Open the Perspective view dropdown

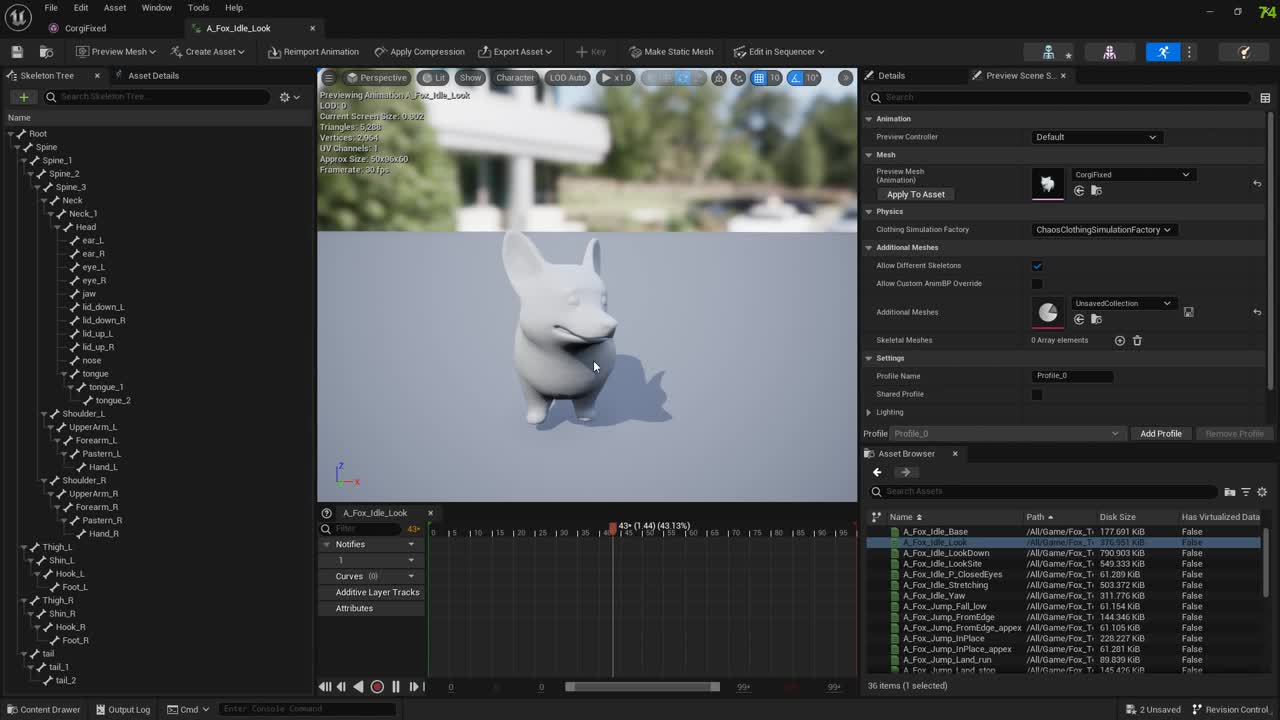(x=377, y=77)
